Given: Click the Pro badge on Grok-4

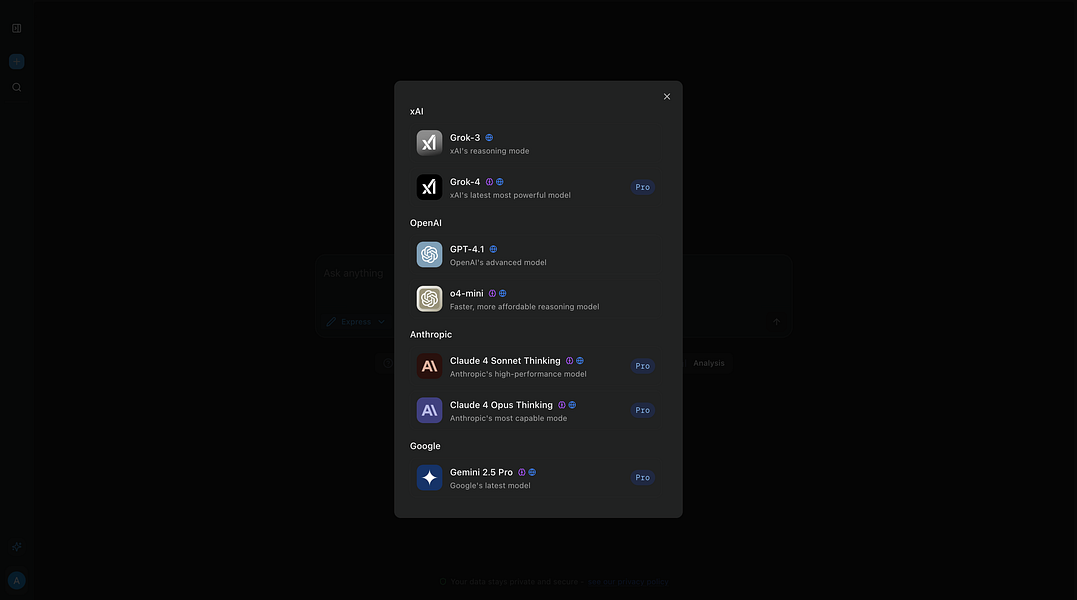Looking at the screenshot, I should (642, 187).
